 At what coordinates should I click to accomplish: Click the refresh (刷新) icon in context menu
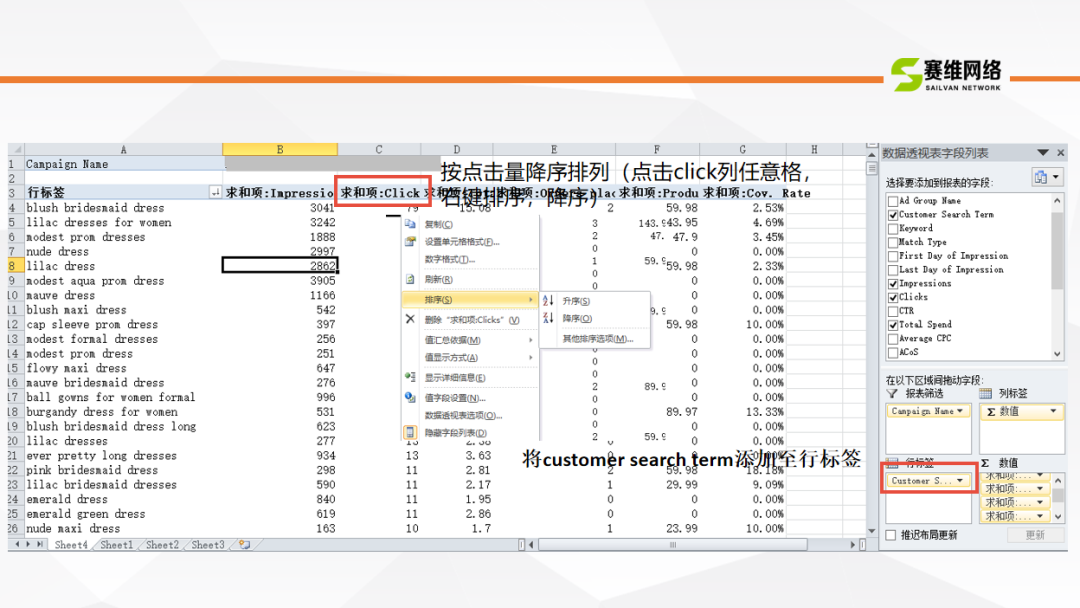[410, 280]
